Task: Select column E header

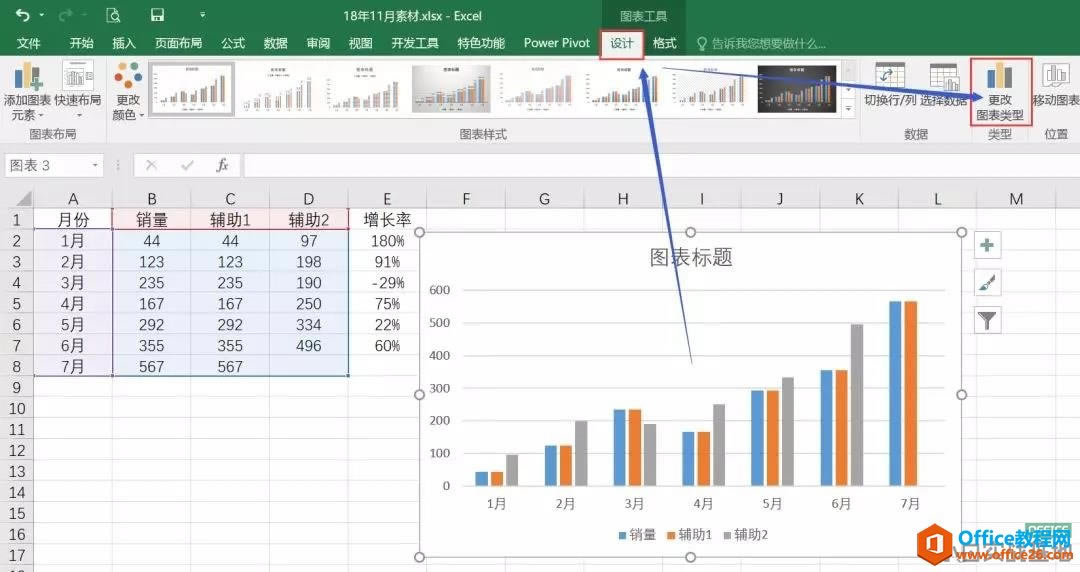Action: 387,199
